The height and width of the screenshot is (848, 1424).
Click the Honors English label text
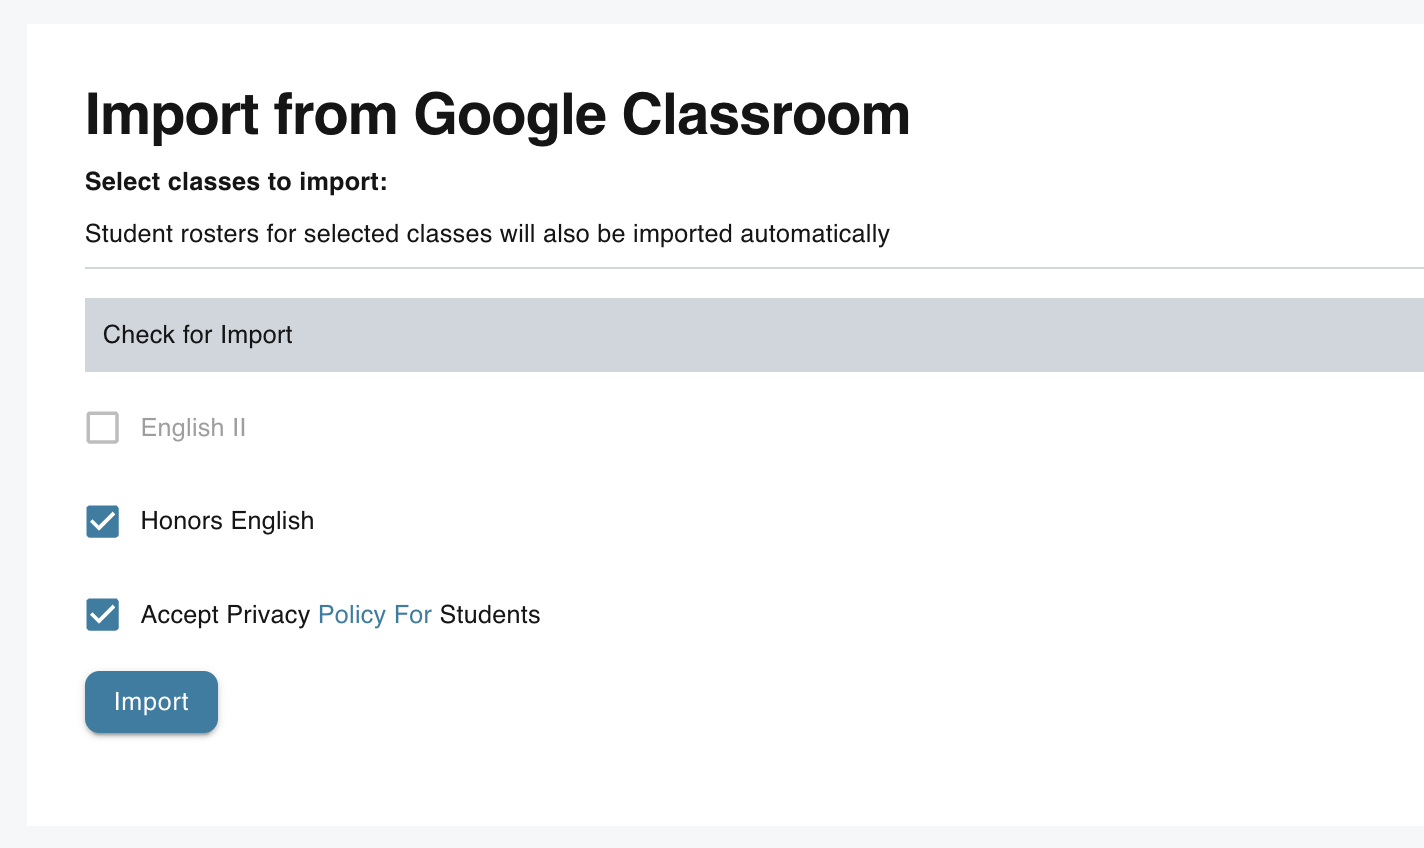pos(227,521)
